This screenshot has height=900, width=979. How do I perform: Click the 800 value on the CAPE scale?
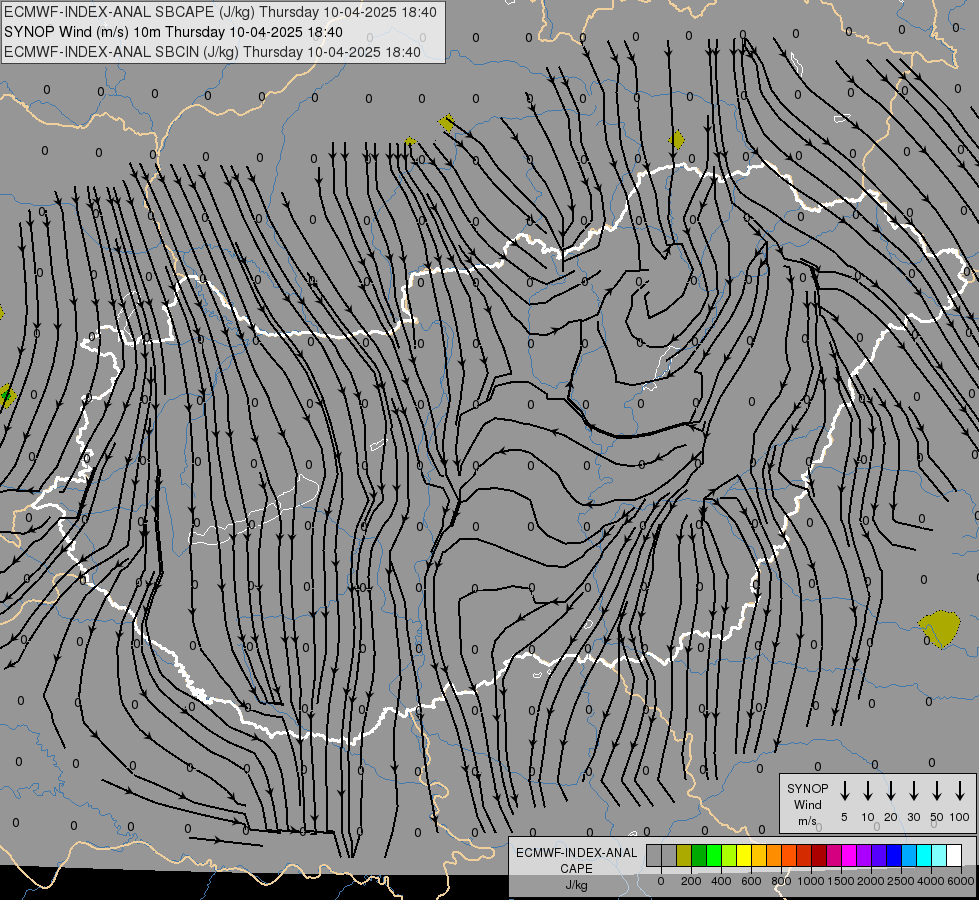pos(781,881)
